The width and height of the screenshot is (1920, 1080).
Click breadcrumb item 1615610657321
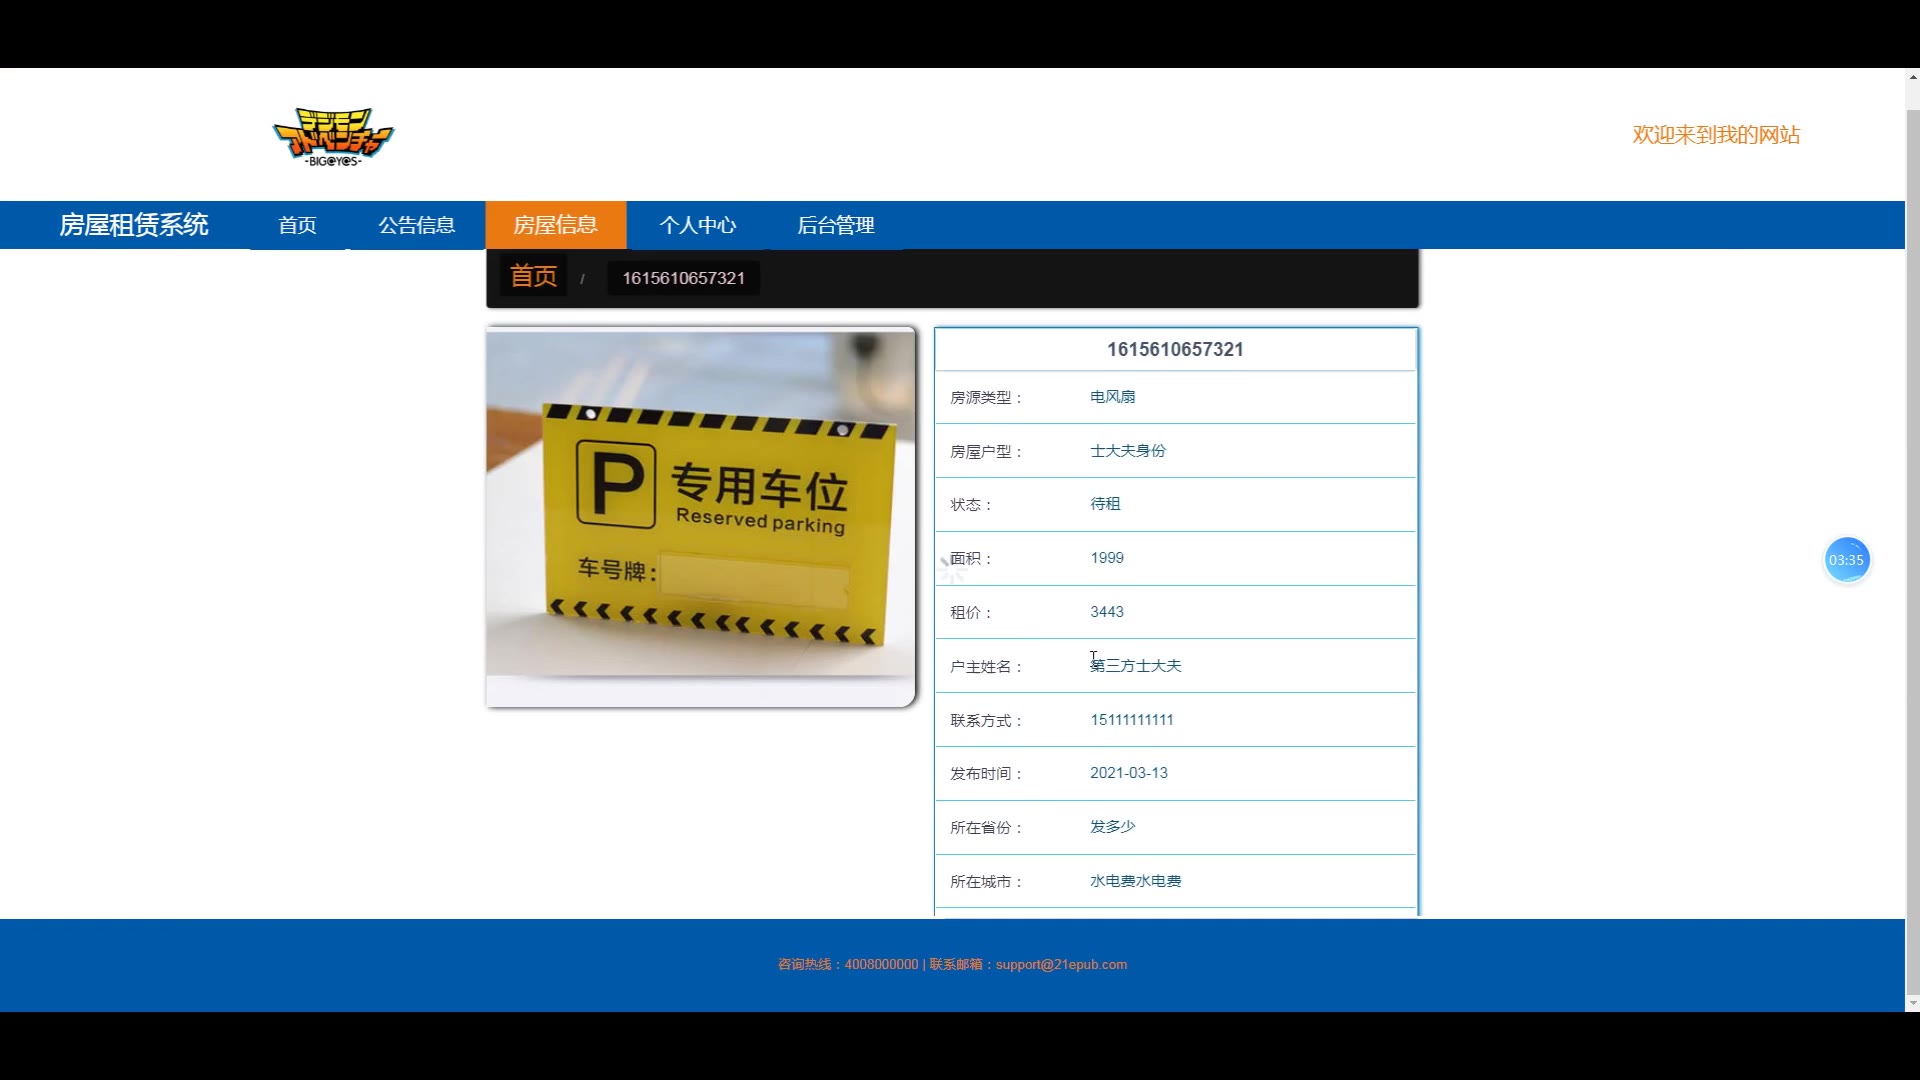pyautogui.click(x=683, y=278)
